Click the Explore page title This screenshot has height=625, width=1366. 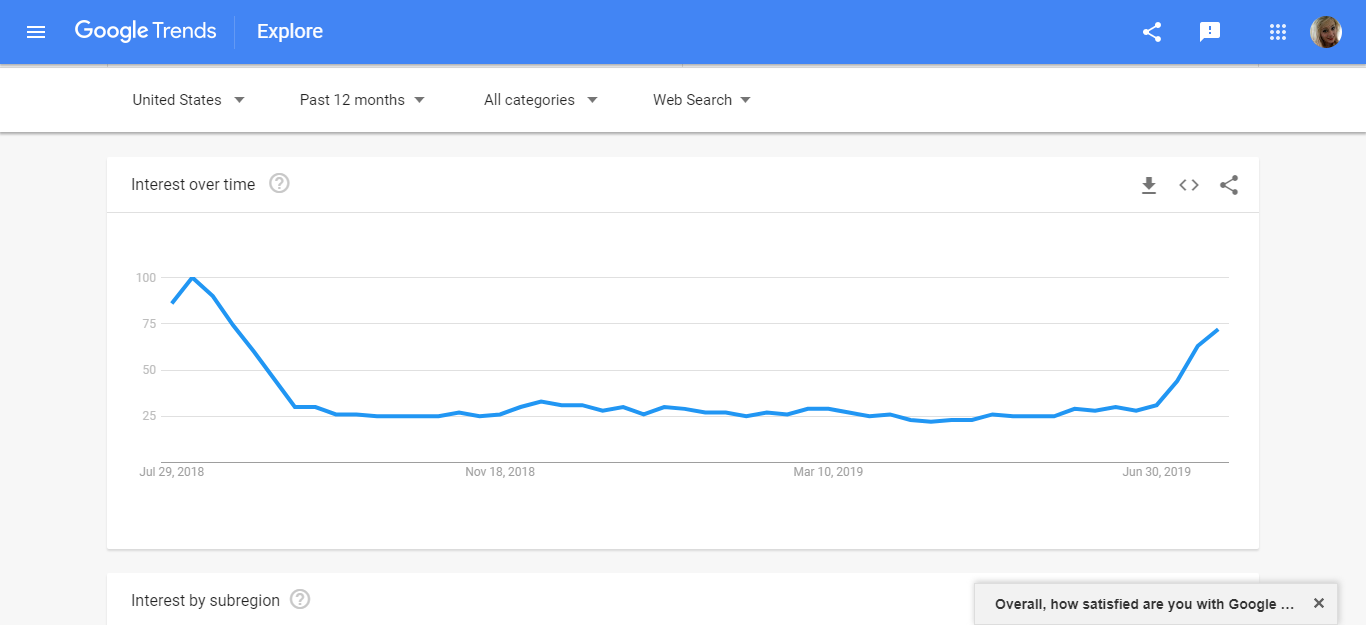click(290, 32)
